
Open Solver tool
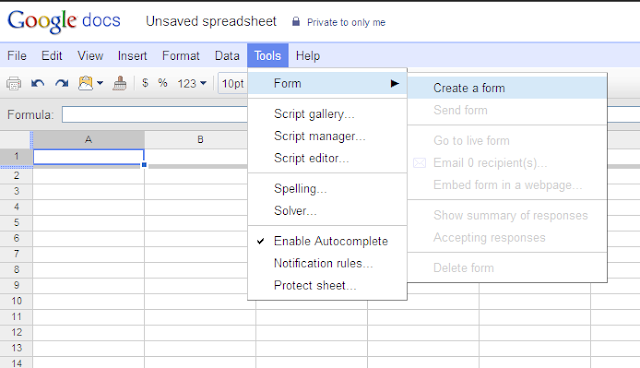tap(327, 211)
